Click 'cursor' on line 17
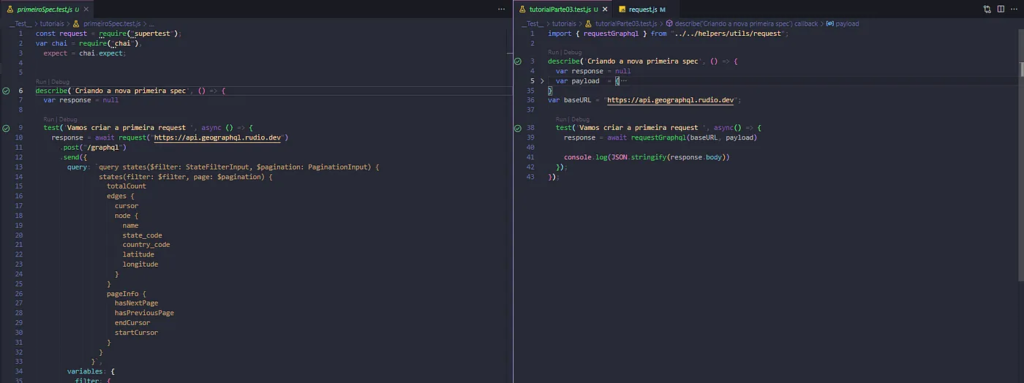The height and width of the screenshot is (383, 1024). click(x=127, y=206)
